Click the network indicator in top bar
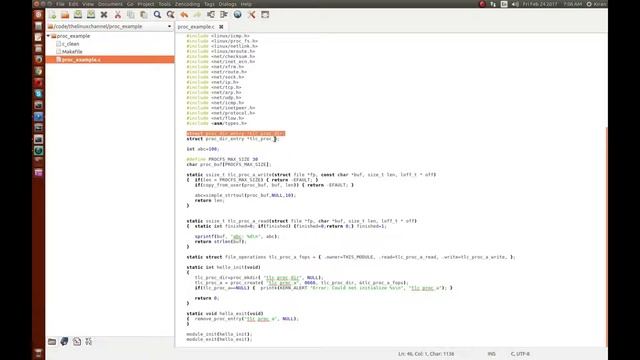 click(x=493, y=4)
